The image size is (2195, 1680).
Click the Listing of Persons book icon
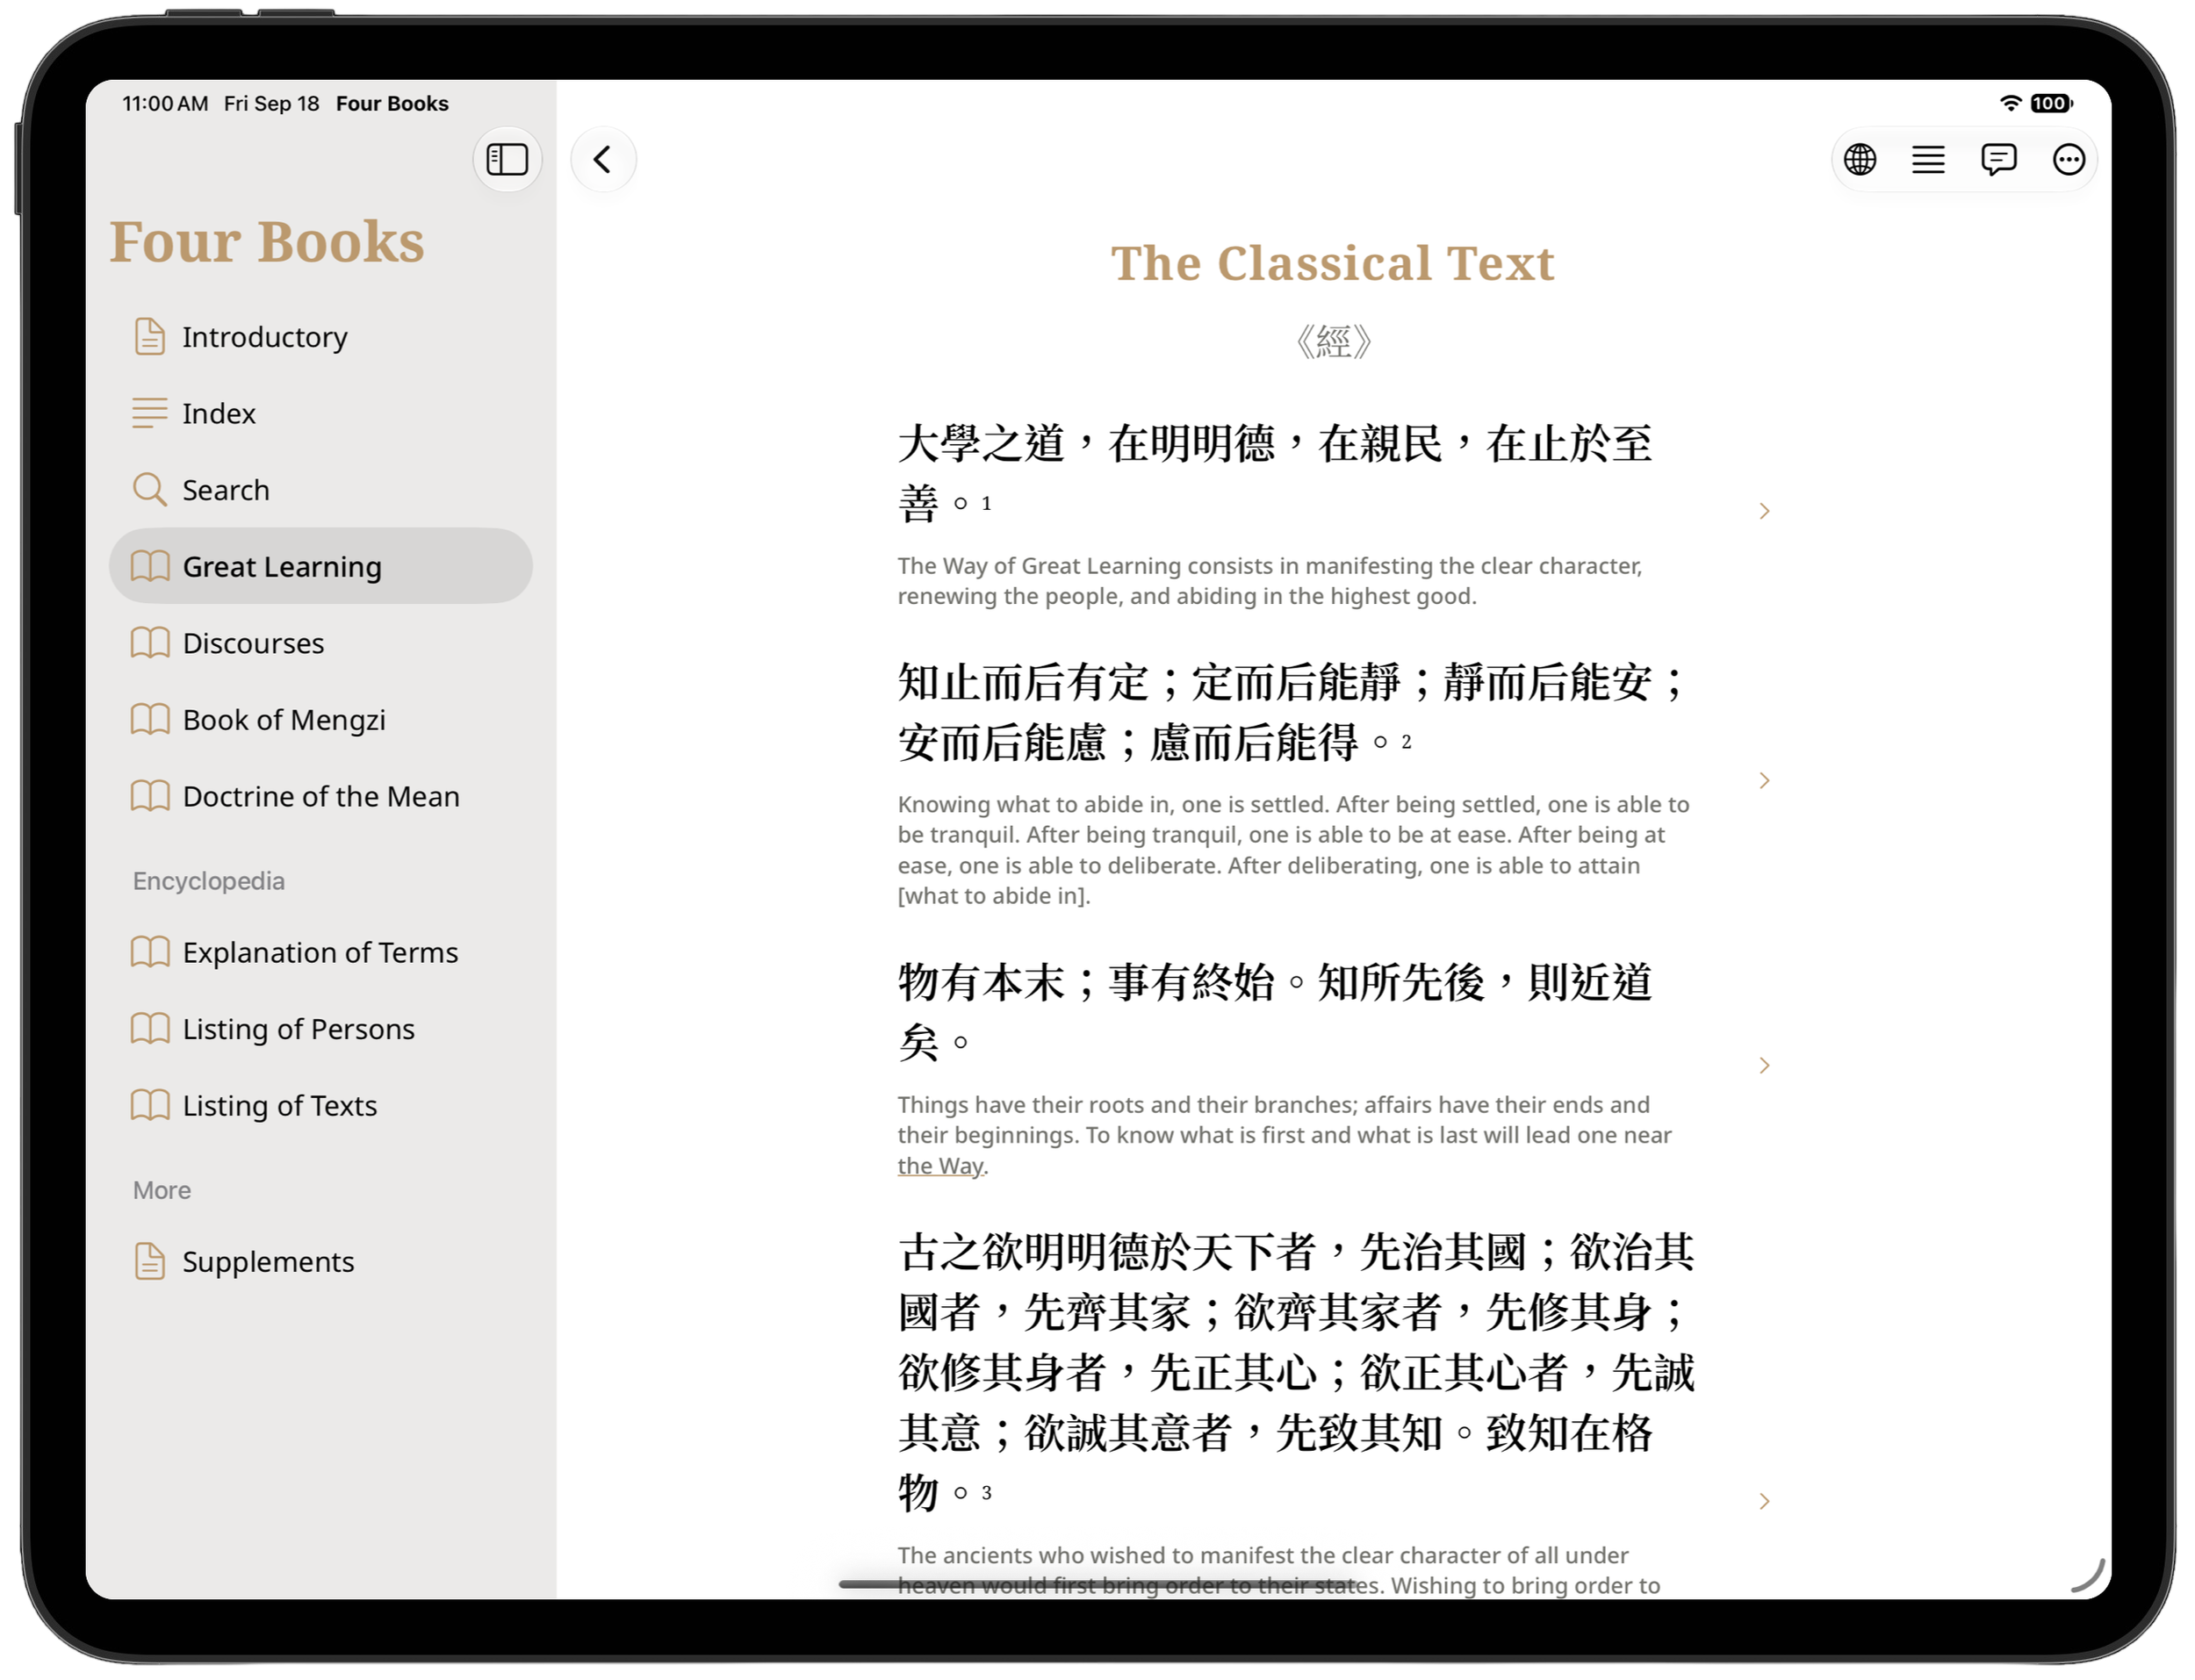tap(150, 1030)
